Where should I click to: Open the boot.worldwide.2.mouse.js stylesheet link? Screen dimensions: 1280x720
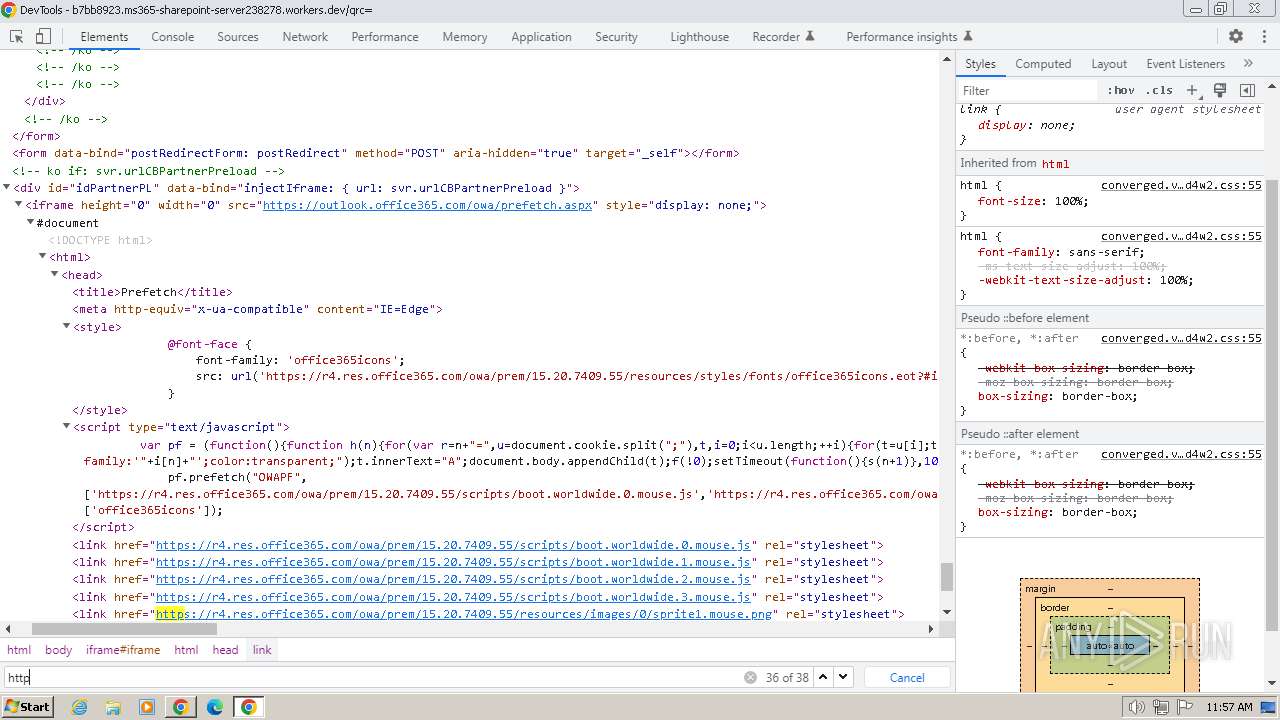pos(453,579)
